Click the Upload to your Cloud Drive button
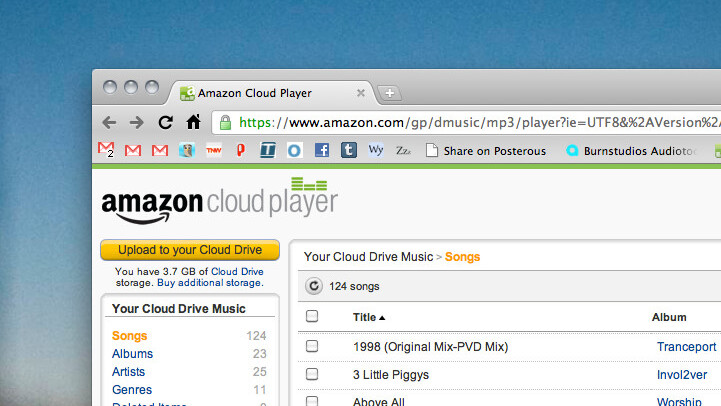 190,250
